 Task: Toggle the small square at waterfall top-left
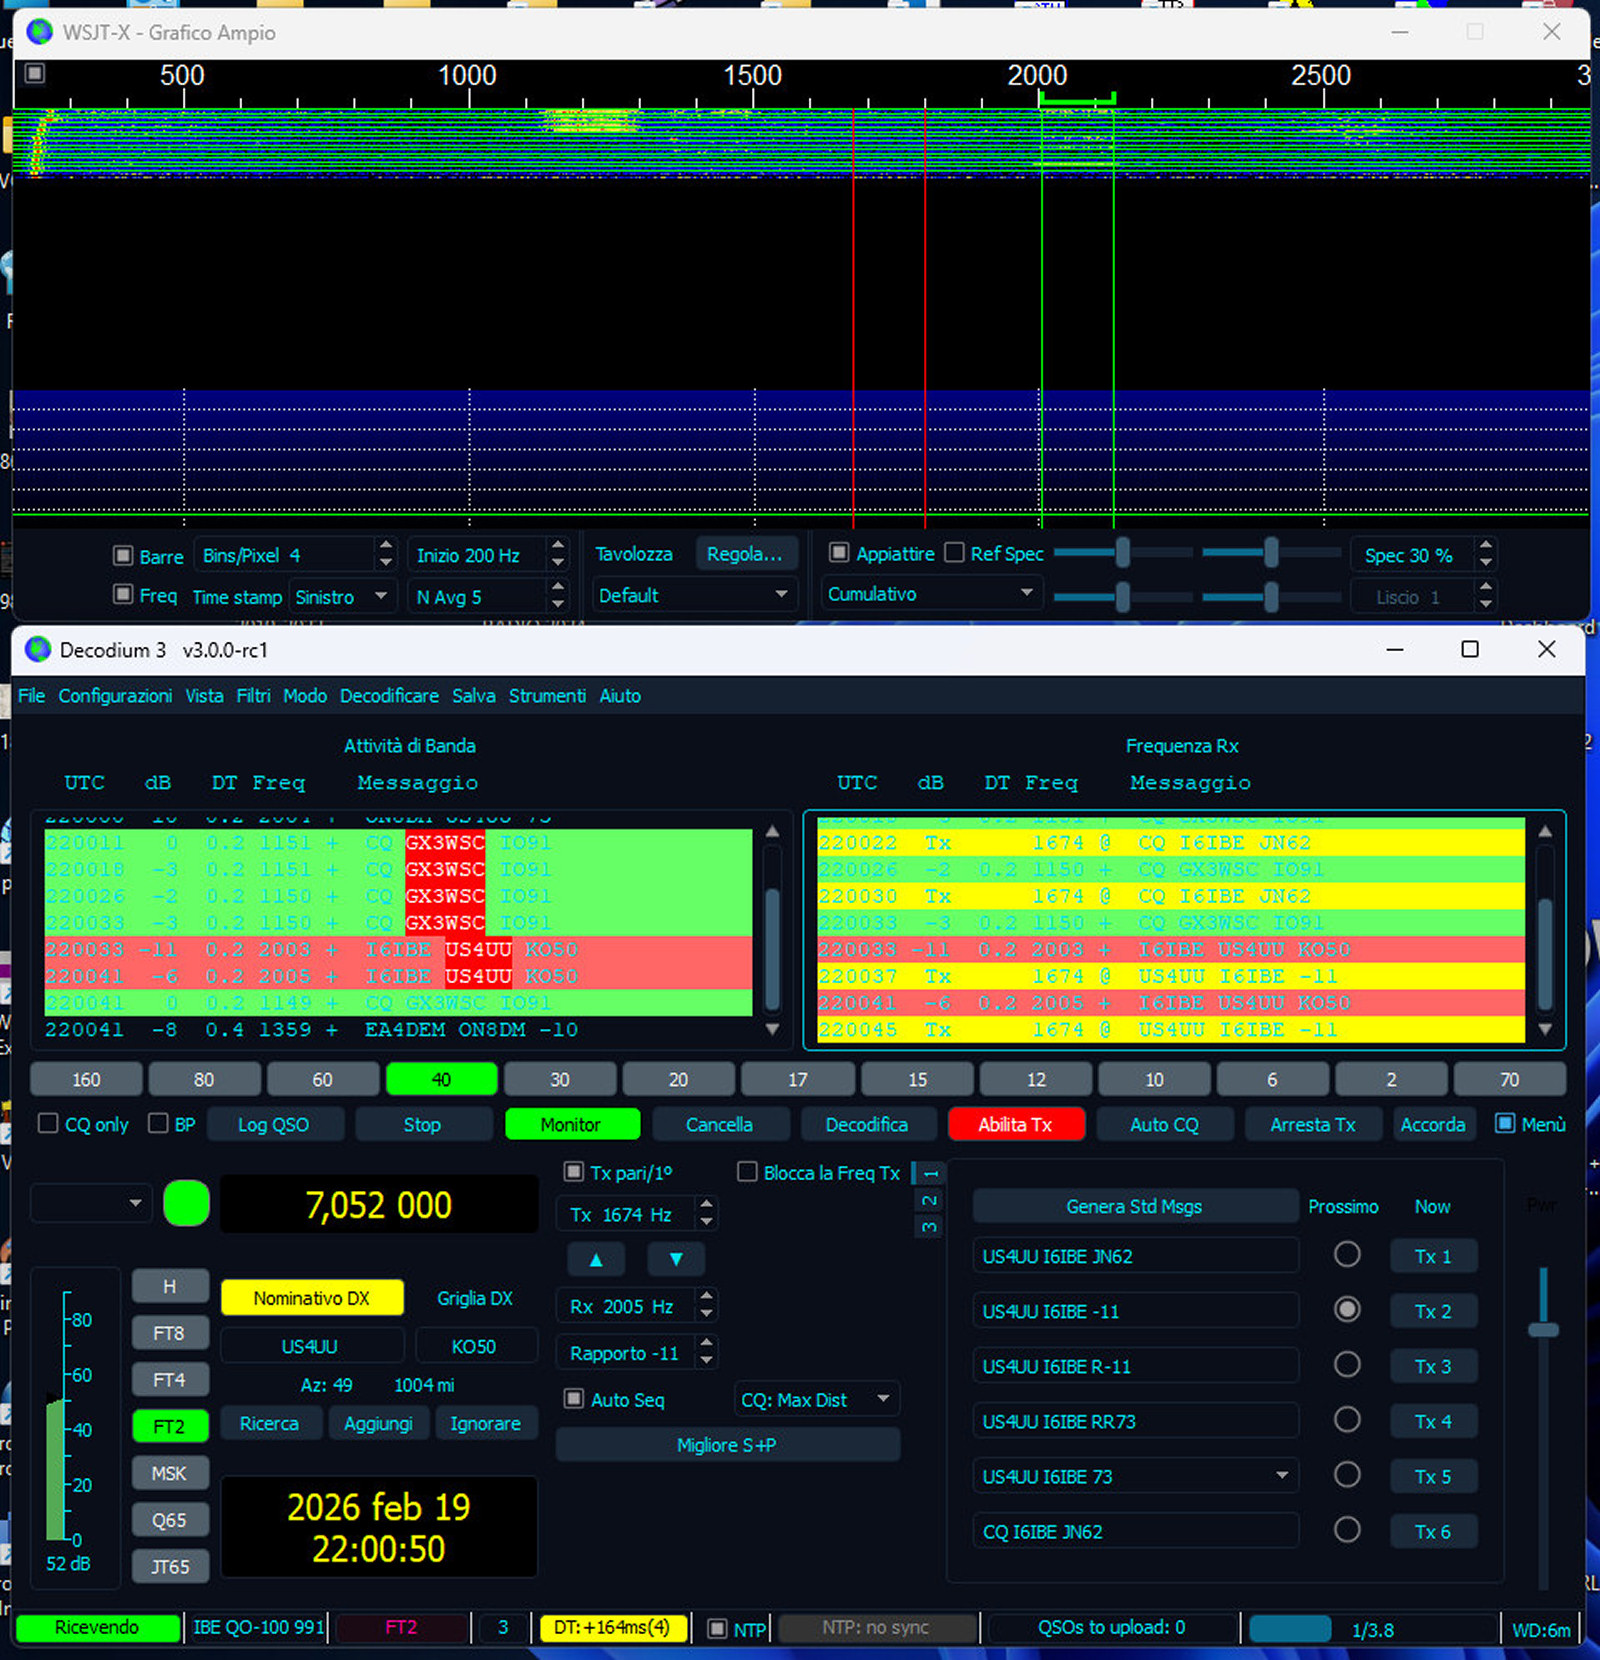[35, 73]
